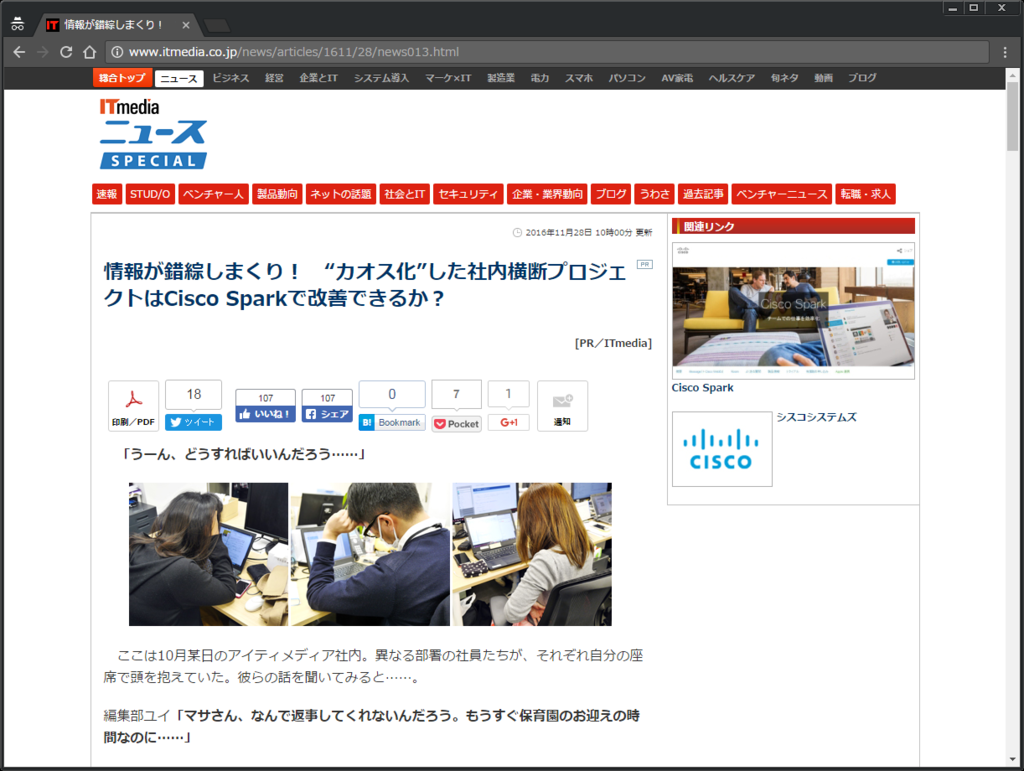Open the 社会とIT category button
This screenshot has width=1024, height=771.
coord(404,194)
